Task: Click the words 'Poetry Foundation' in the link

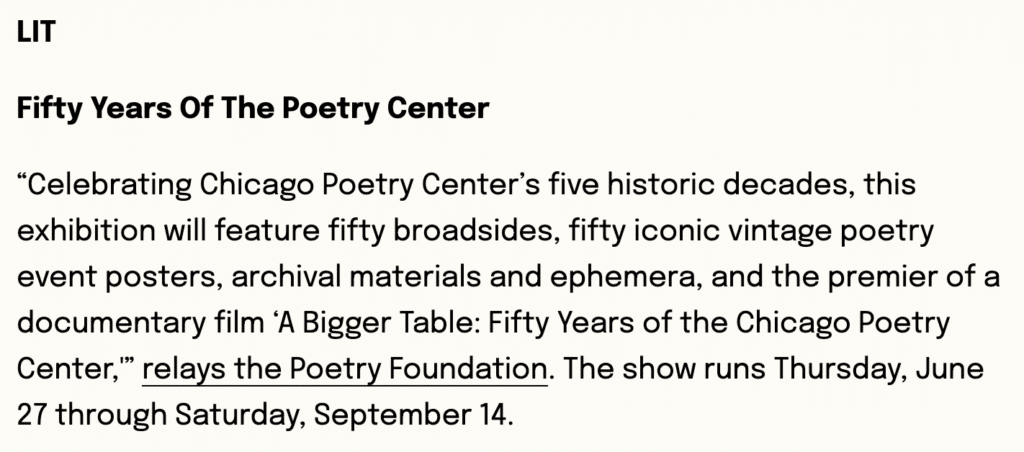Action: point(418,369)
